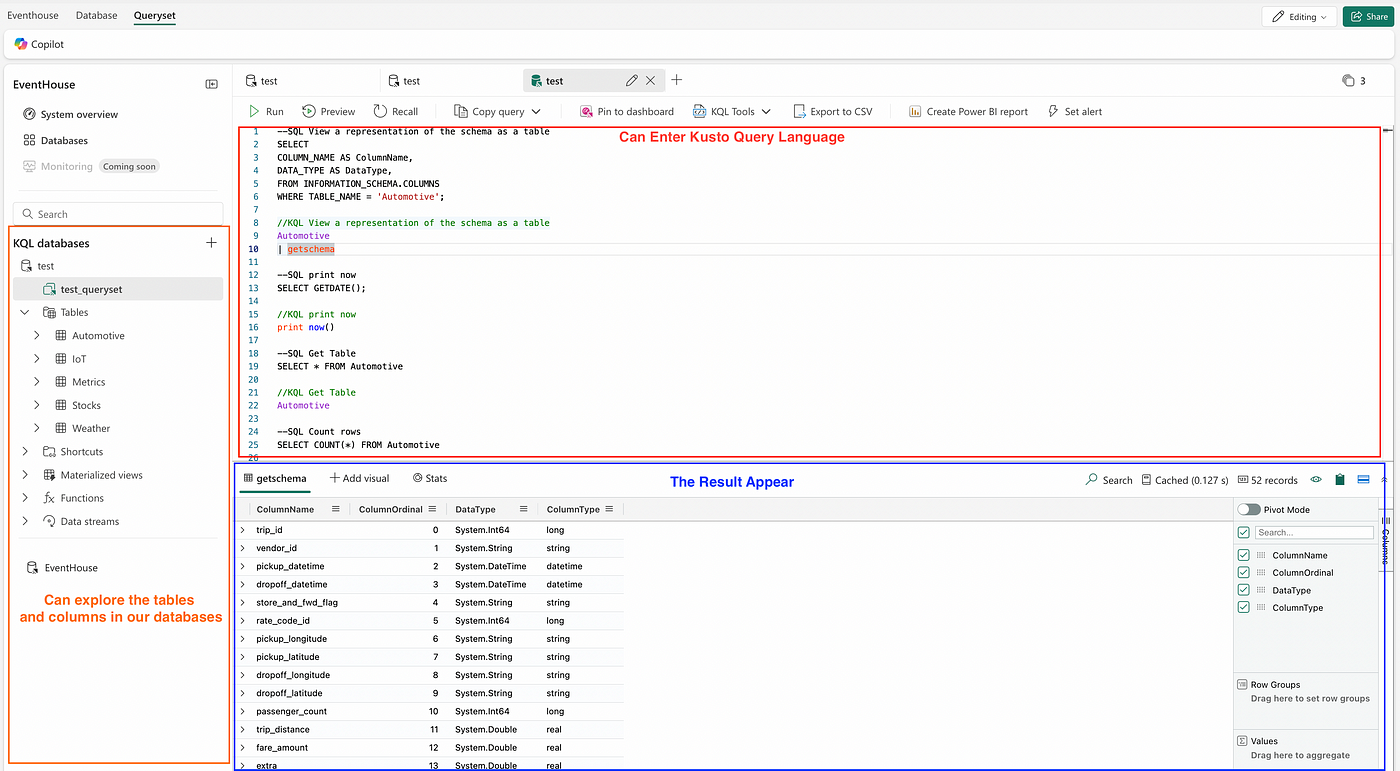
Task: Add a new KQL database with plus
Action: (211, 243)
